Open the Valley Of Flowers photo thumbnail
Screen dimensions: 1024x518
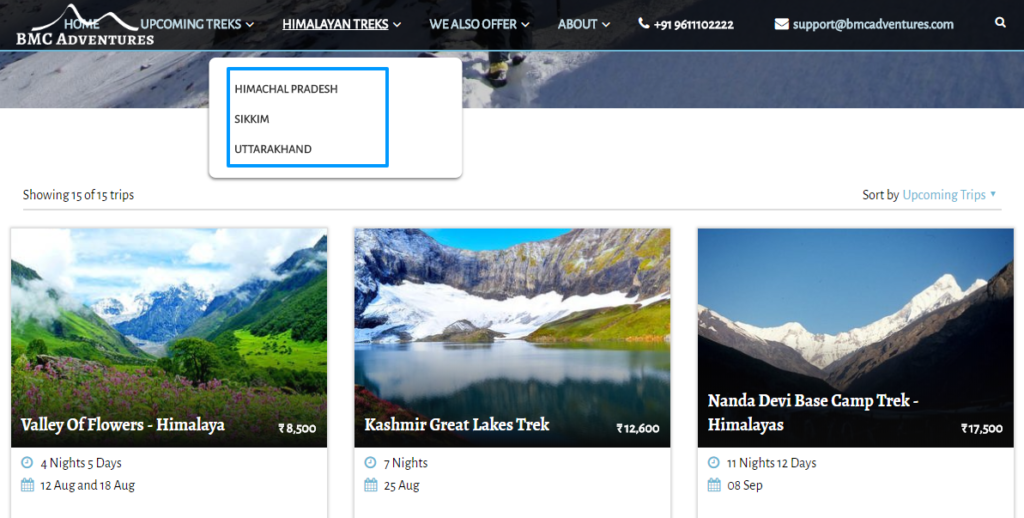169,320
